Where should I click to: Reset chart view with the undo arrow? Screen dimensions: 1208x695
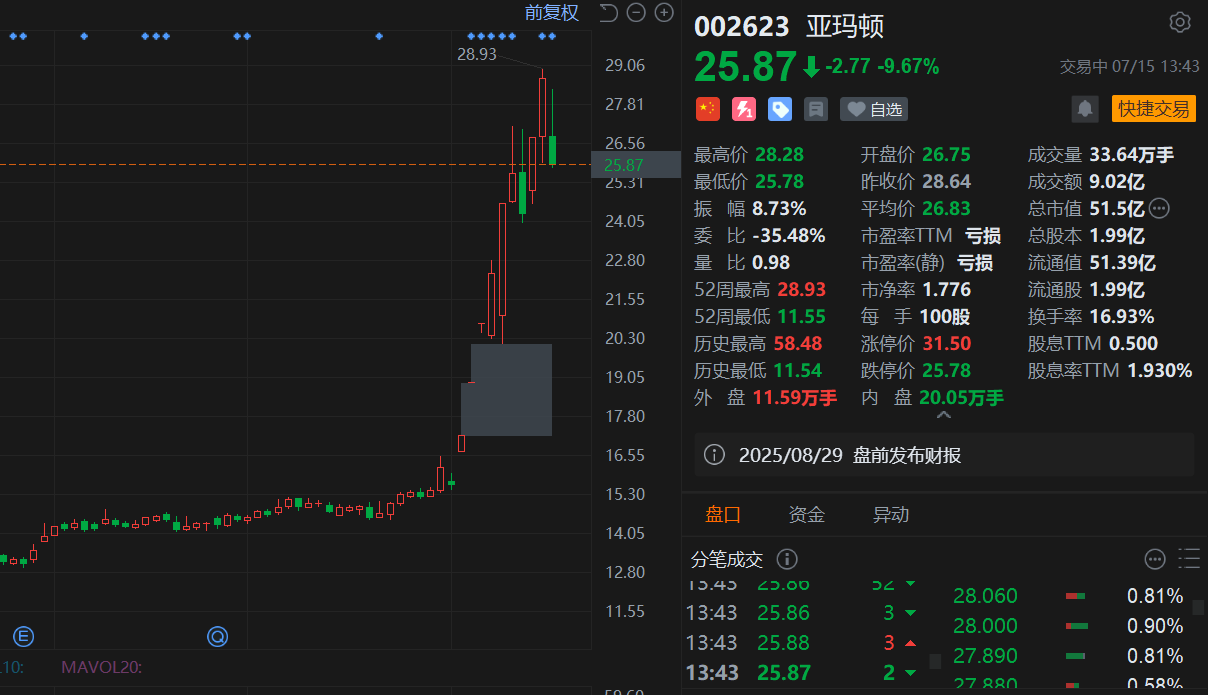click(x=608, y=13)
